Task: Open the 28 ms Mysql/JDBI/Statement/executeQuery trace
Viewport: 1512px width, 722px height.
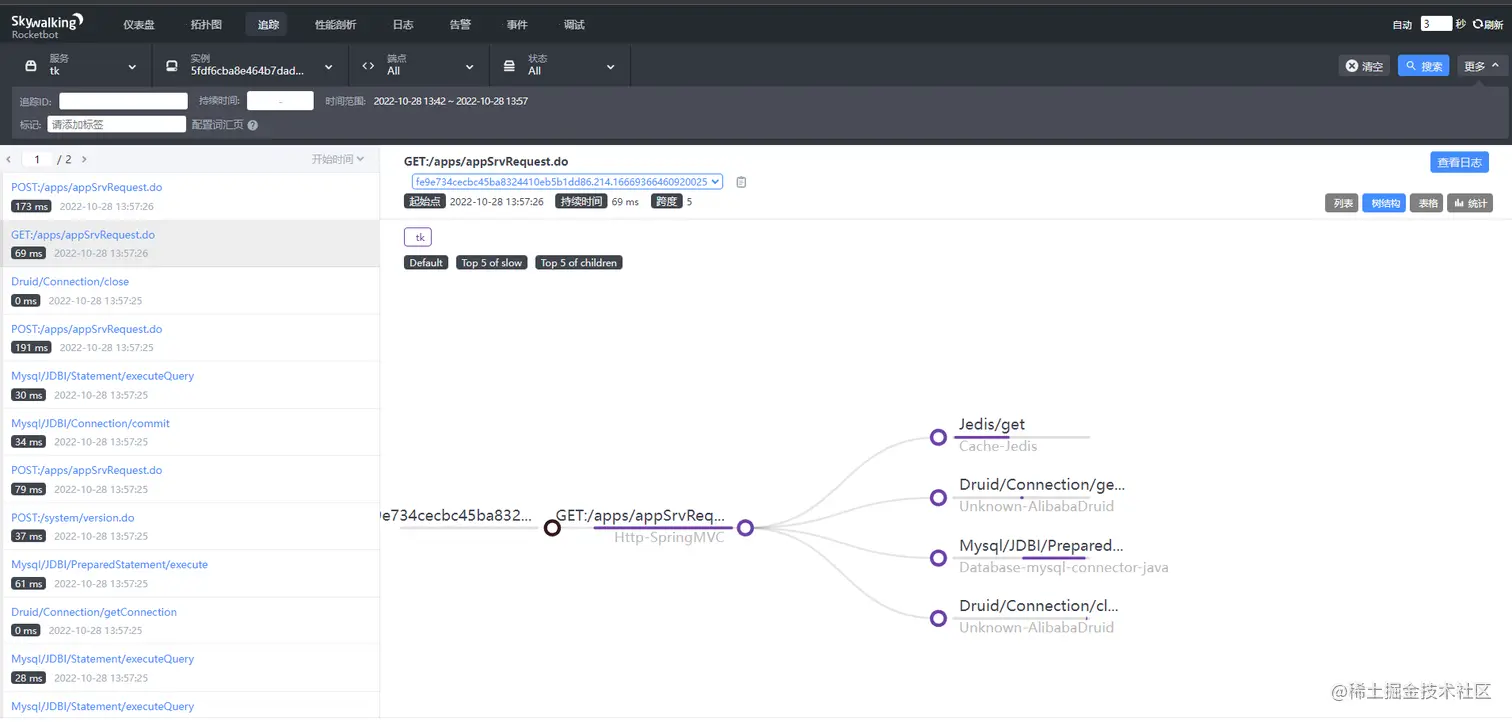Action: coord(190,668)
